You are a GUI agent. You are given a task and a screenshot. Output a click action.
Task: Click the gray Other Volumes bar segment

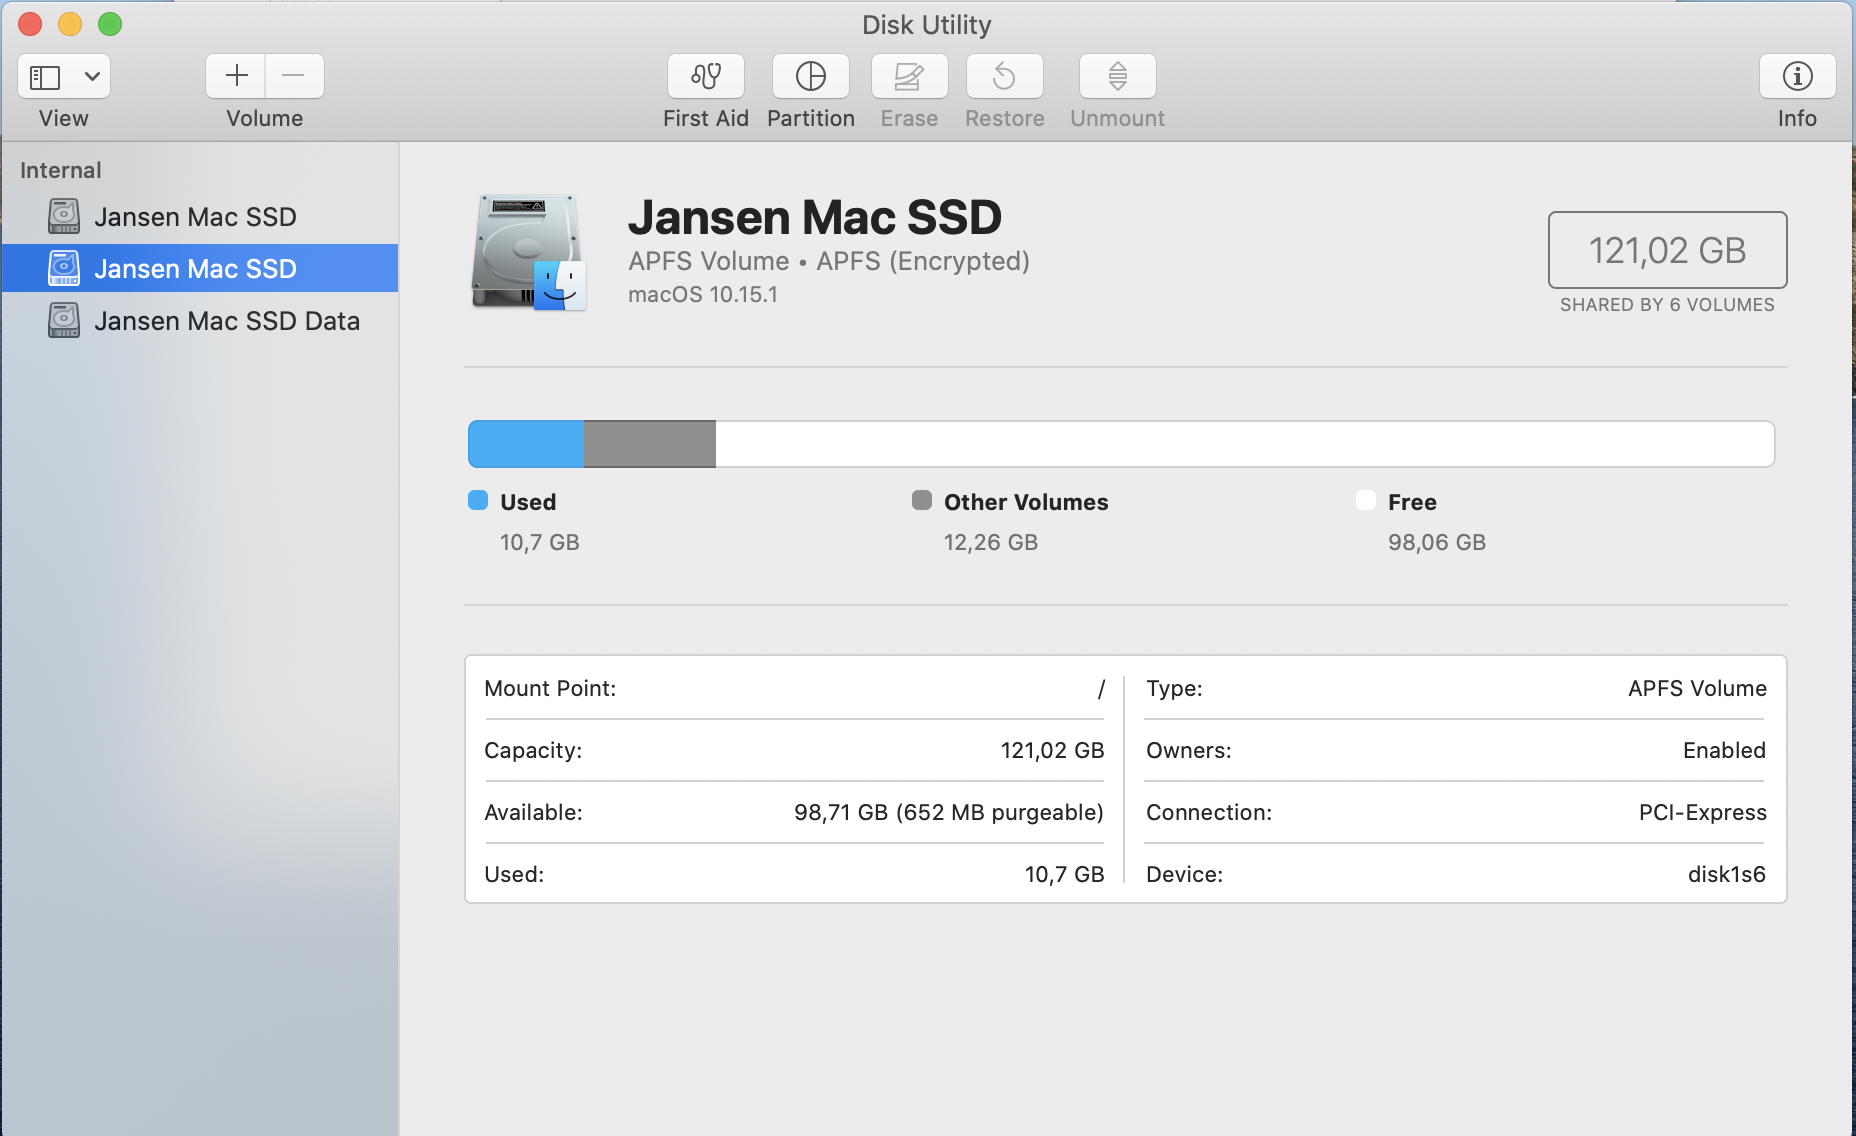click(650, 444)
